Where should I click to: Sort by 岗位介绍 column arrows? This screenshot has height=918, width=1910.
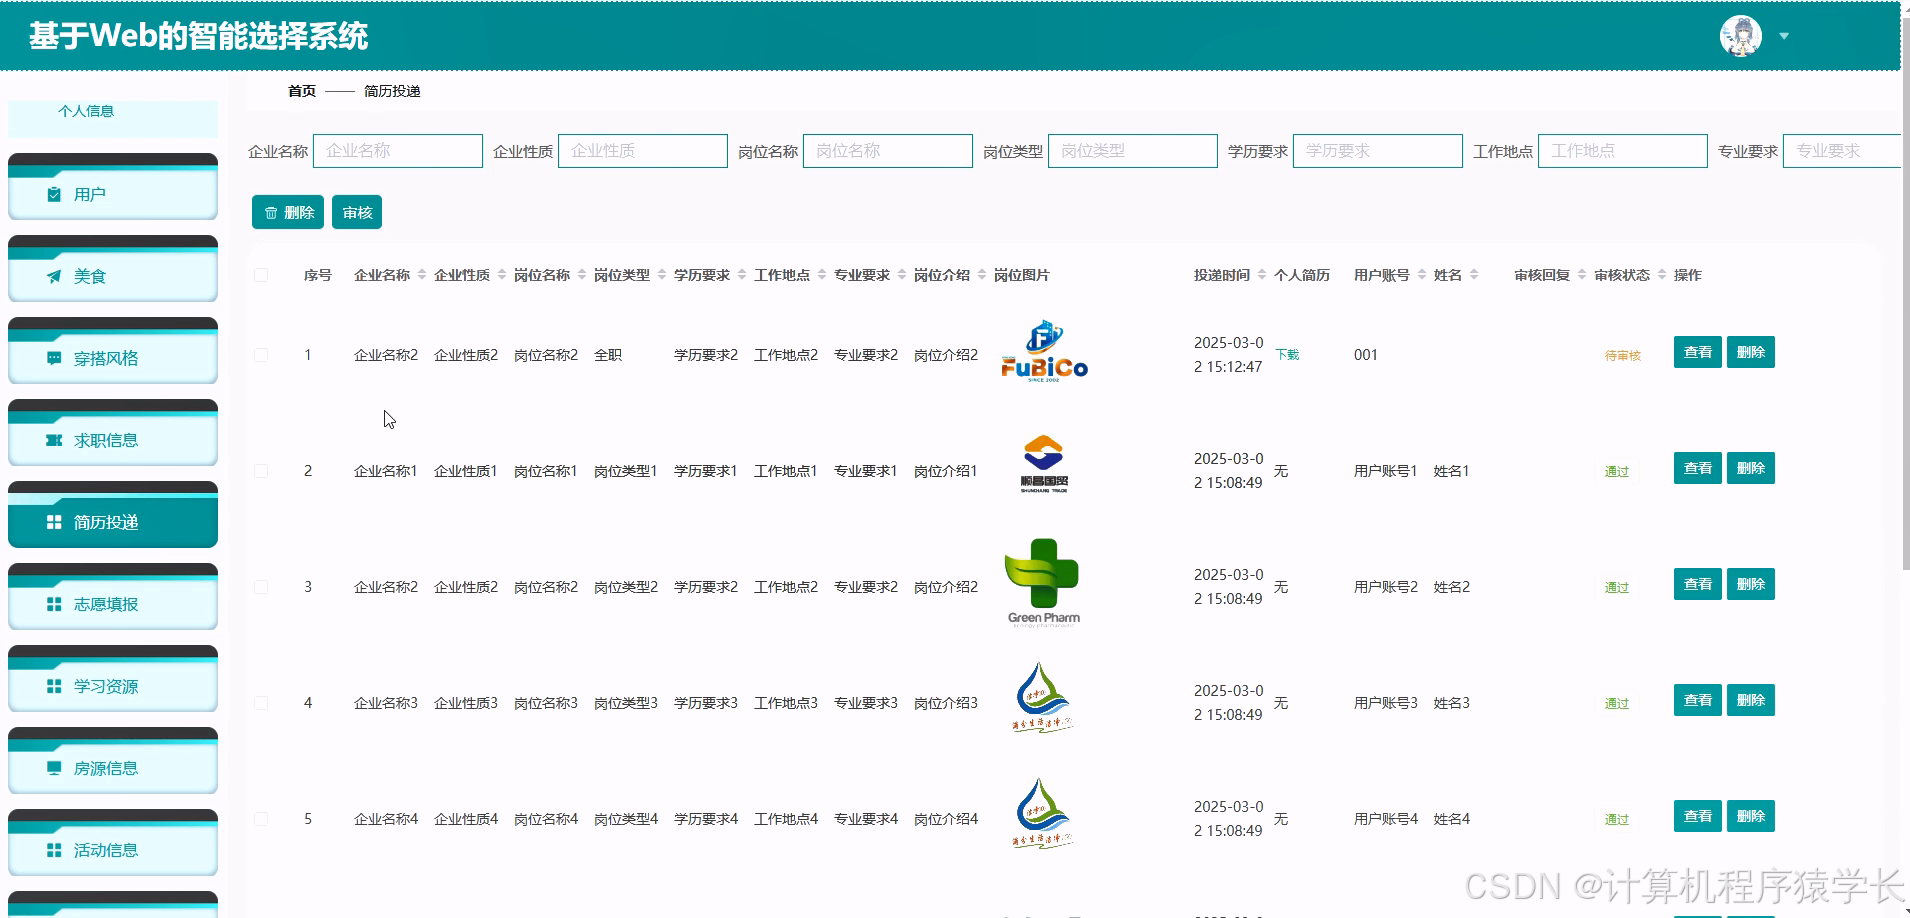tap(982, 275)
